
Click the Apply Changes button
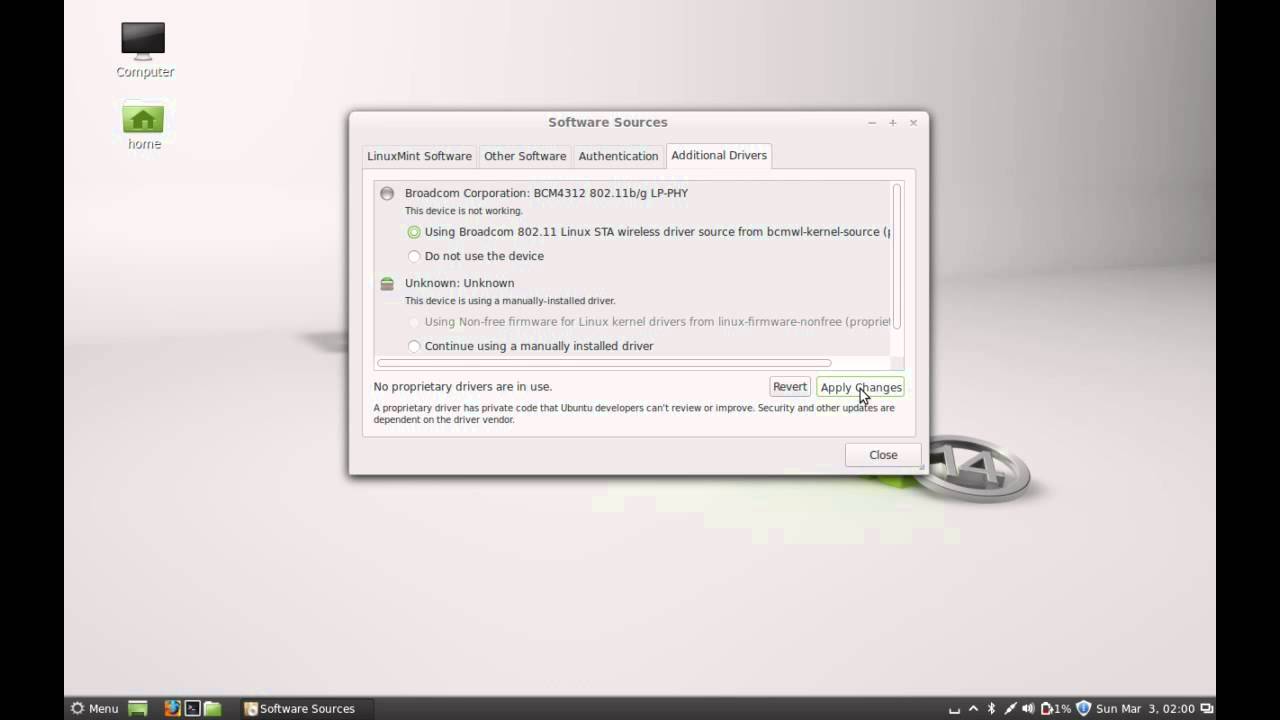pyautogui.click(x=860, y=387)
